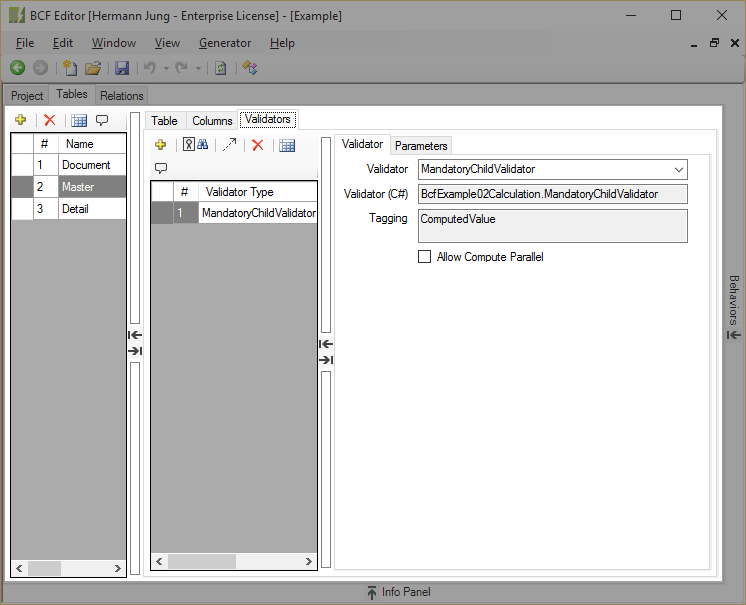
Task: Click the comment bubble below validators toolbar
Action: point(161,168)
